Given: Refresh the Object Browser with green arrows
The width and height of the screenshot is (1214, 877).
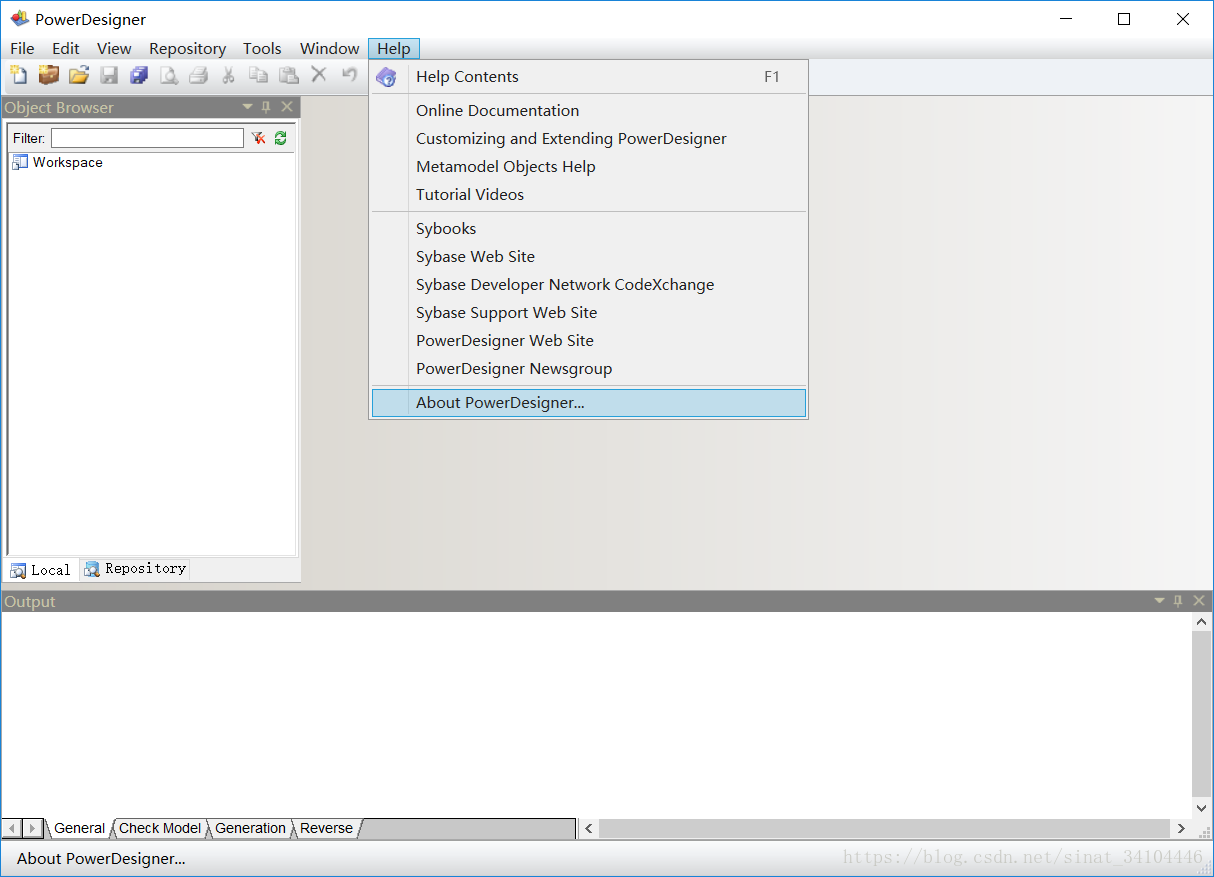Looking at the screenshot, I should pyautogui.click(x=280, y=138).
